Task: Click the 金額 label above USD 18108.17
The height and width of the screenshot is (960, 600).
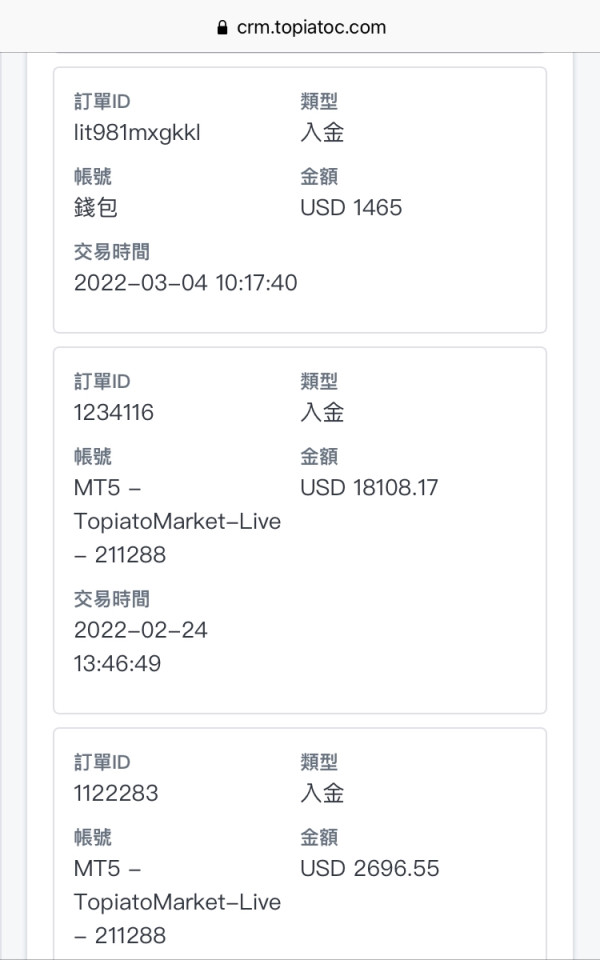Action: [x=319, y=457]
